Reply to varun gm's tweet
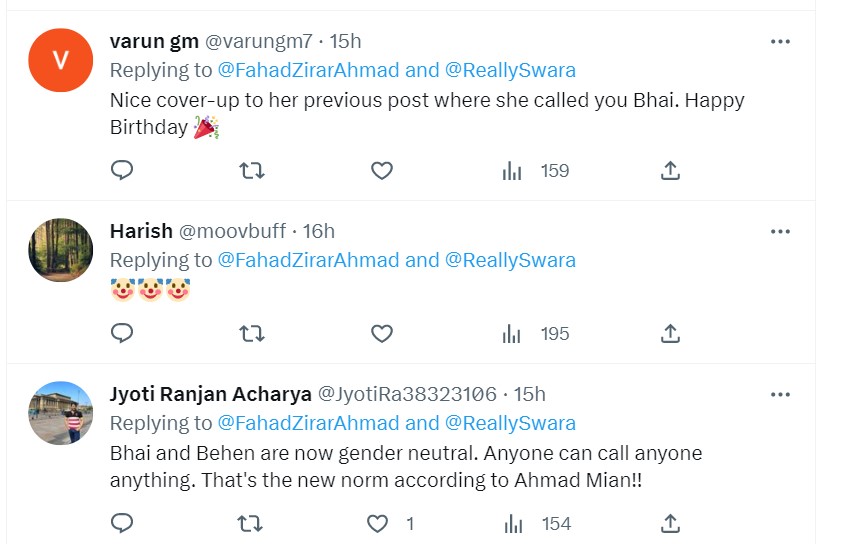The width and height of the screenshot is (844, 544). click(122, 171)
